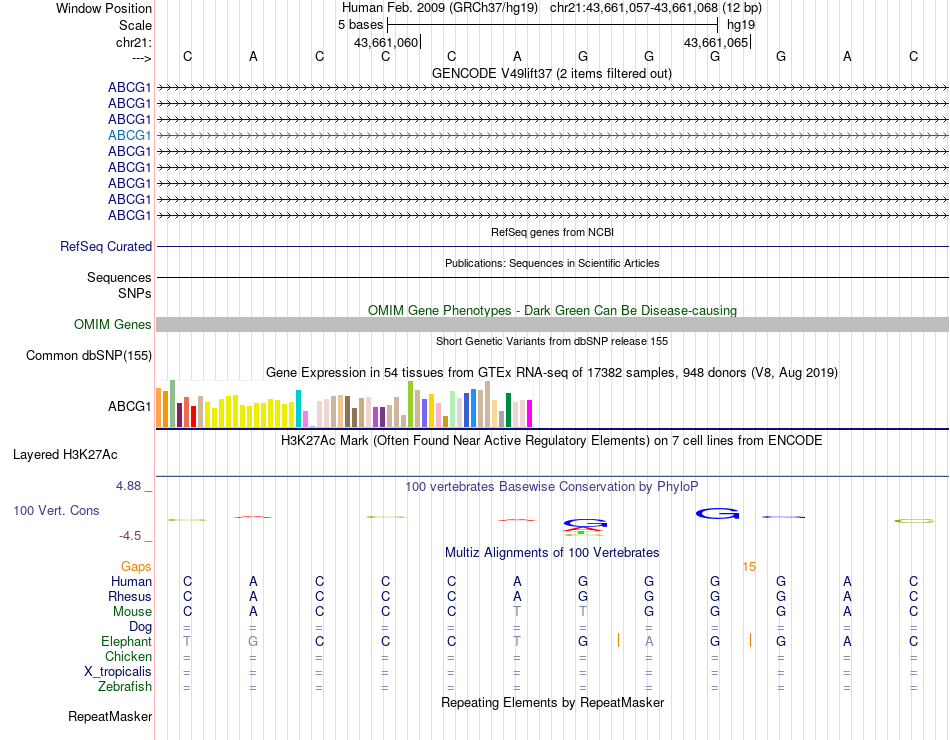Select the Chicken species row label
The image size is (950, 740).
(128, 656)
